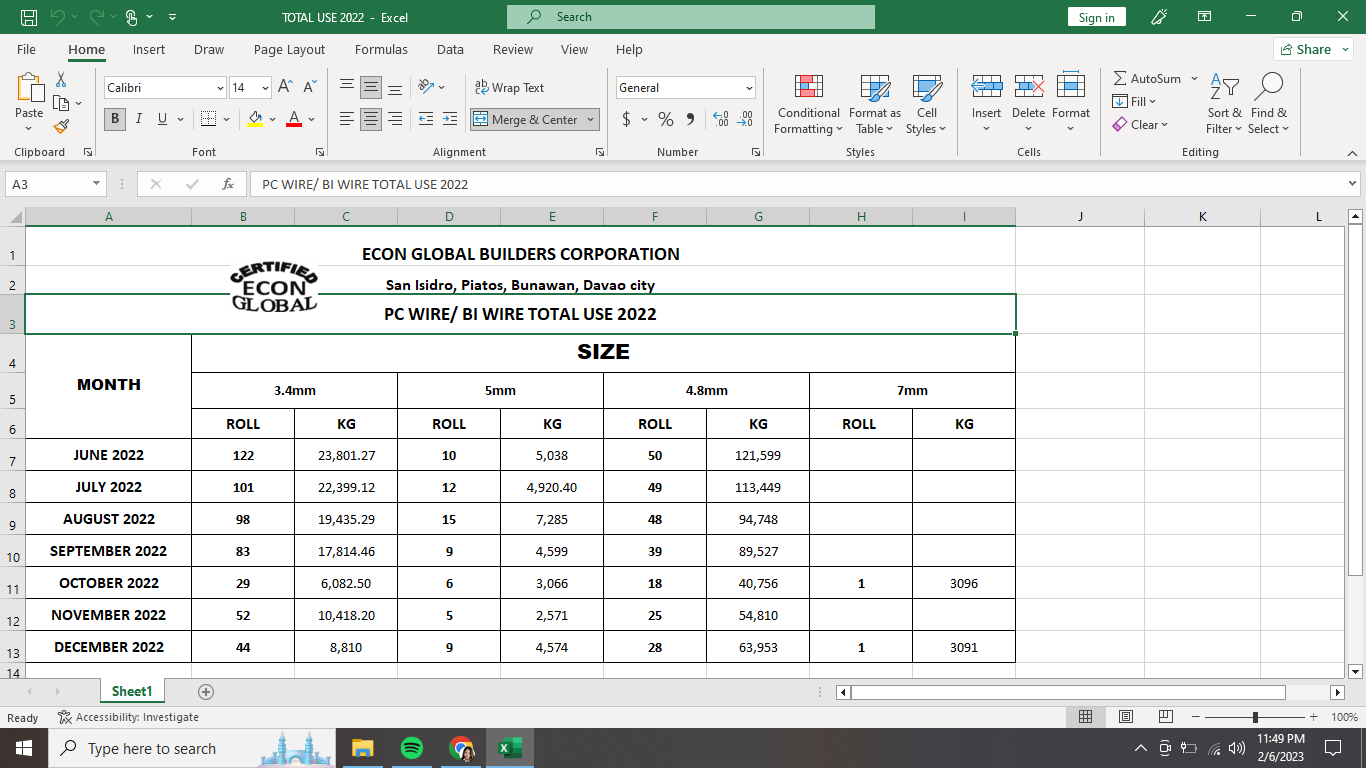This screenshot has width=1366, height=768.
Task: Open Cell Styles gallery
Action: (927, 104)
